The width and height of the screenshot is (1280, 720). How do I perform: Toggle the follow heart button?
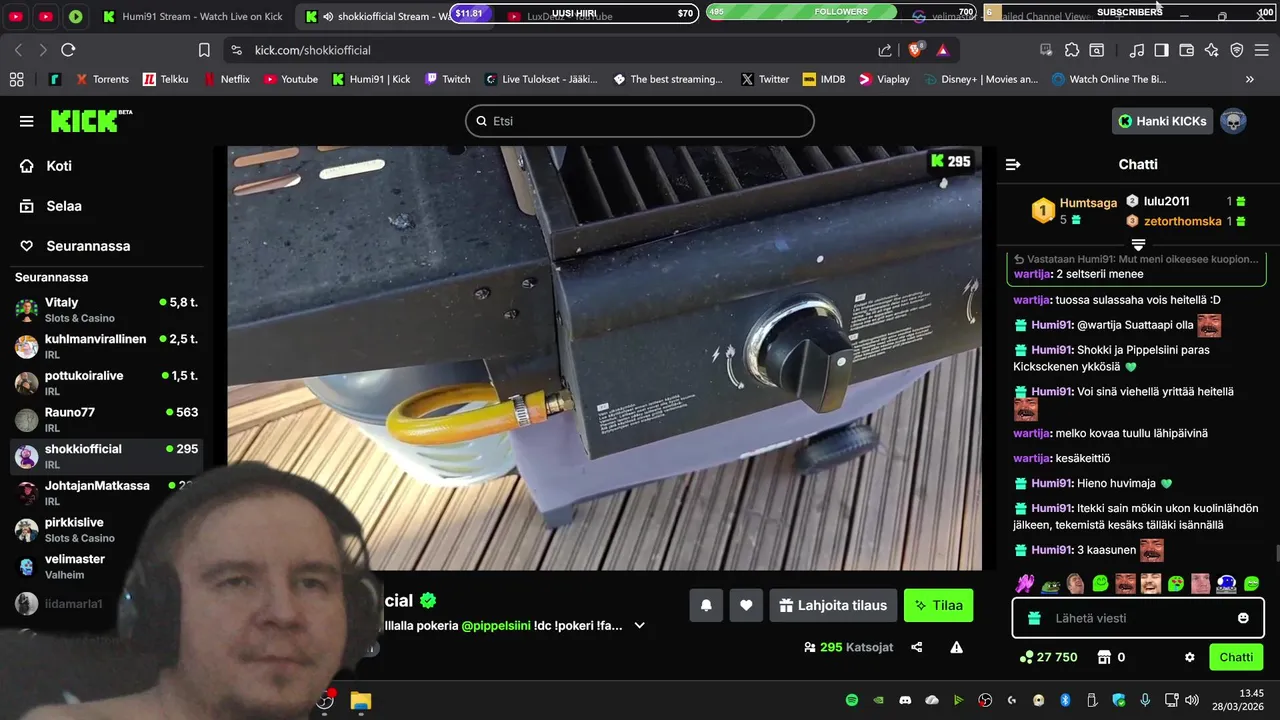point(746,605)
